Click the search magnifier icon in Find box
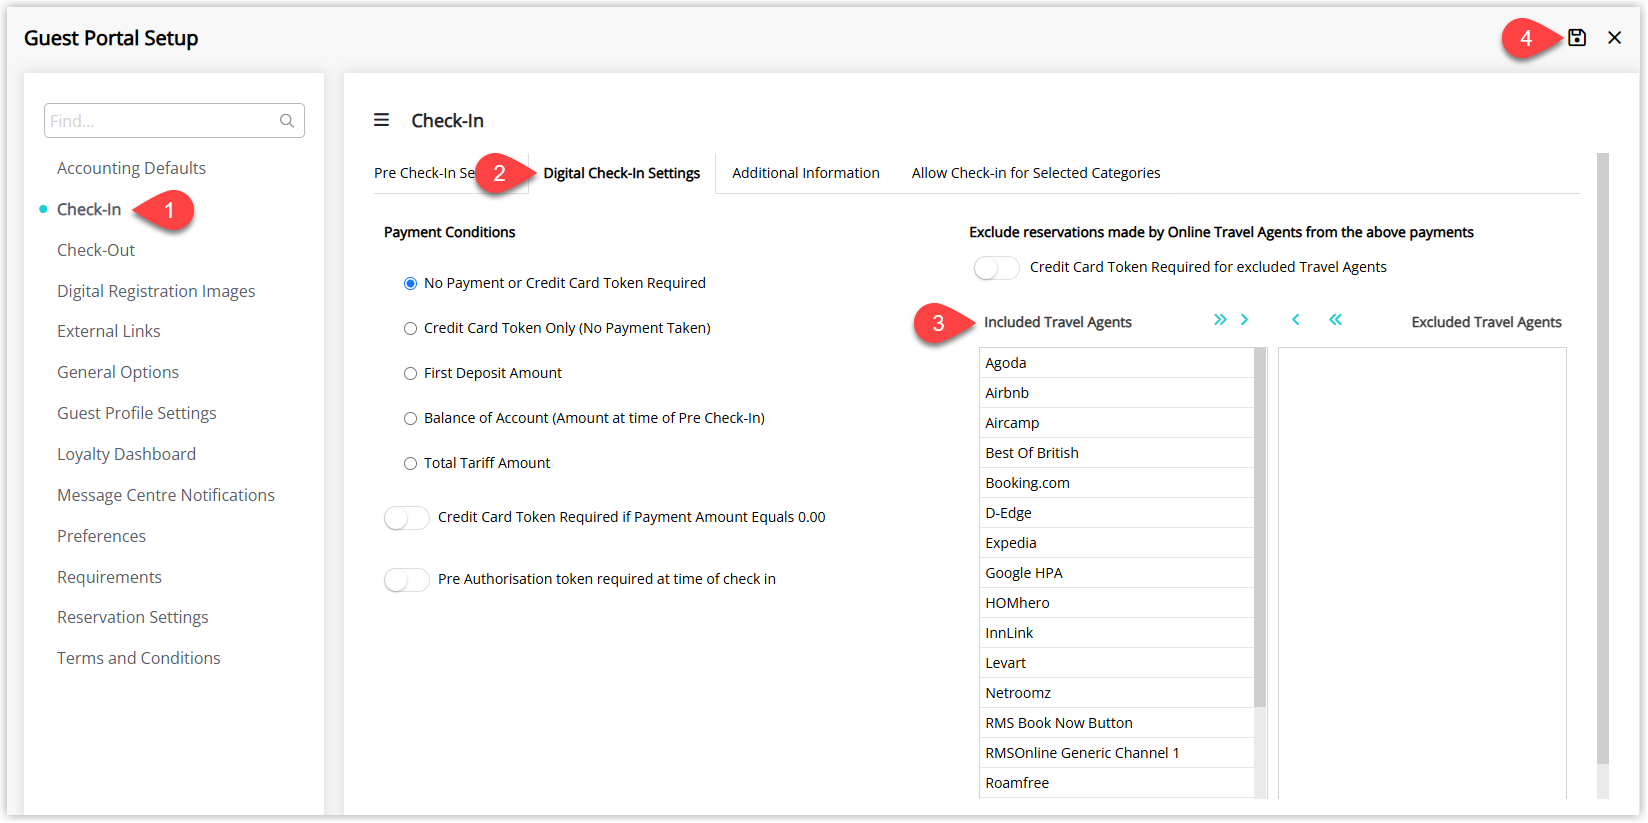Image resolution: width=1648 pixels, height=823 pixels. tap(287, 121)
